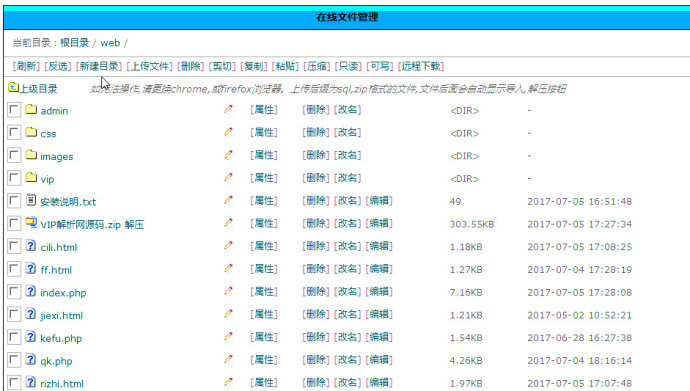Check the admin folder checkbox
Image resolution: width=690 pixels, height=391 pixels.
(14, 110)
